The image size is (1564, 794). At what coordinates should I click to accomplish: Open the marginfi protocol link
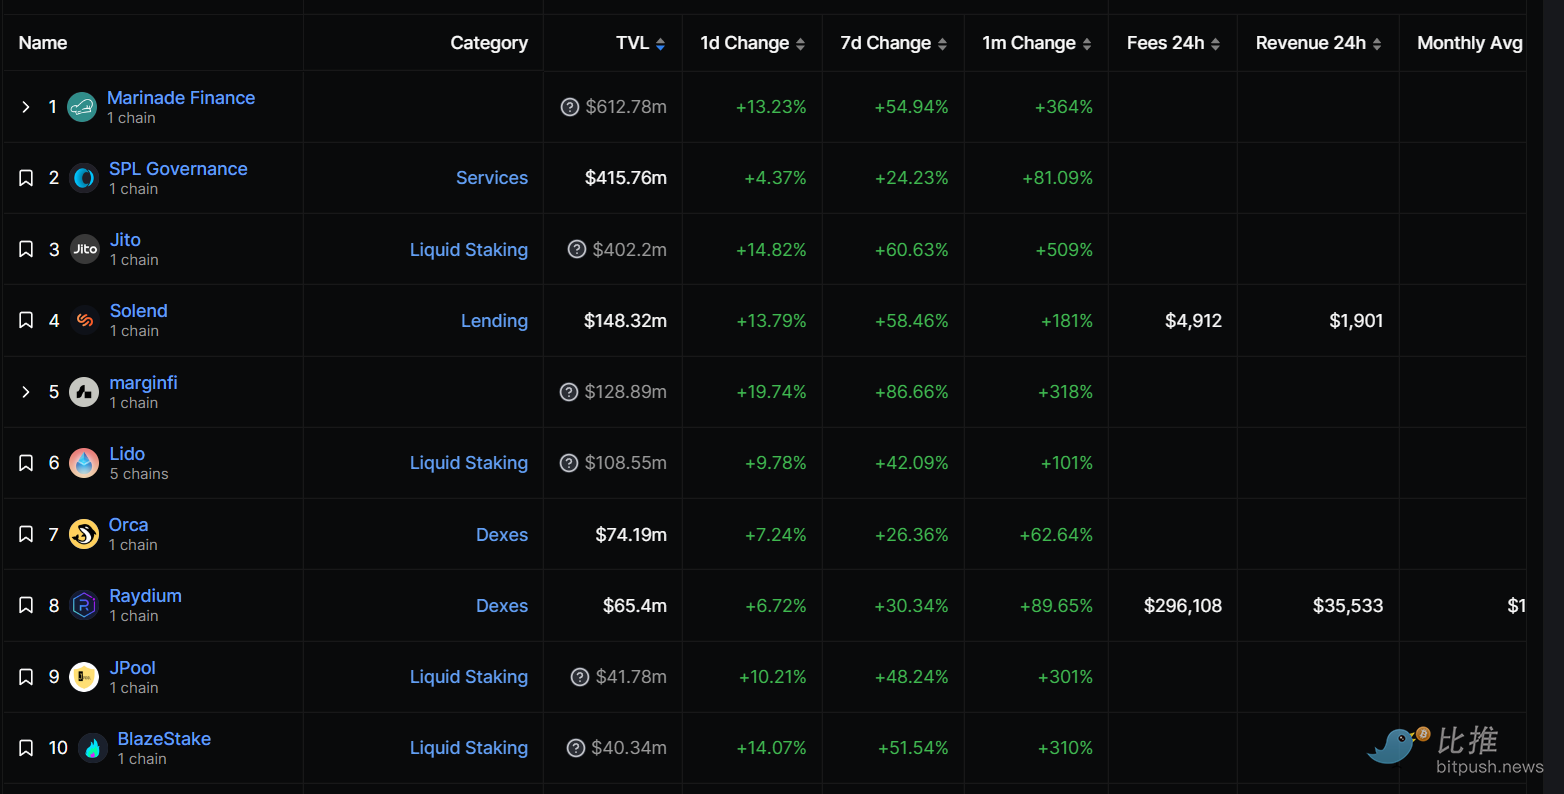143,383
